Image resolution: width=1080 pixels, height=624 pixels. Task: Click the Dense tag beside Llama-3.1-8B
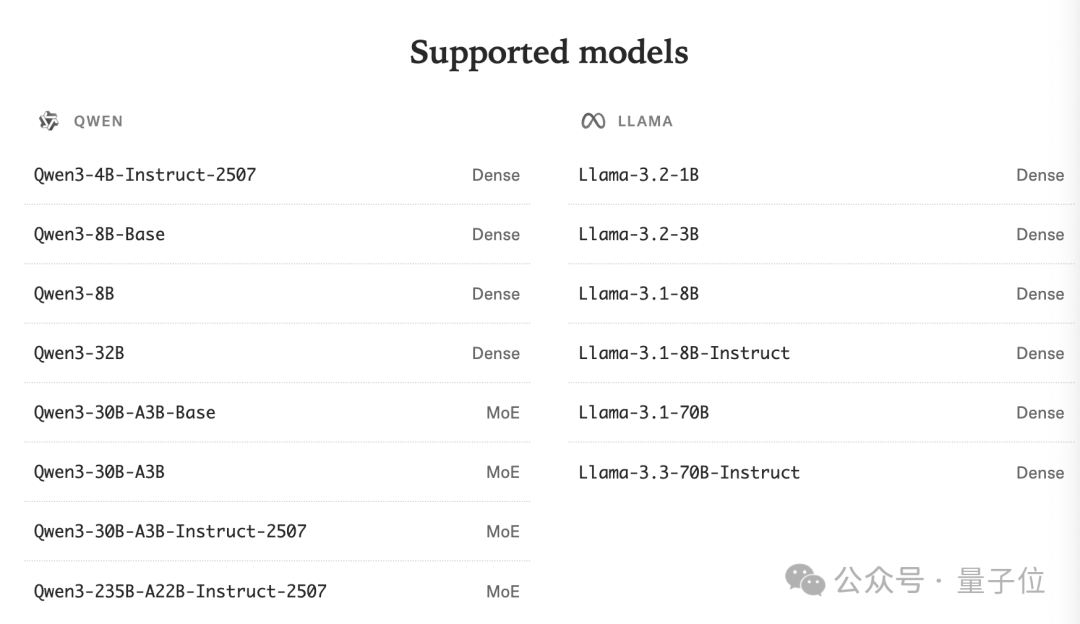pos(1040,294)
